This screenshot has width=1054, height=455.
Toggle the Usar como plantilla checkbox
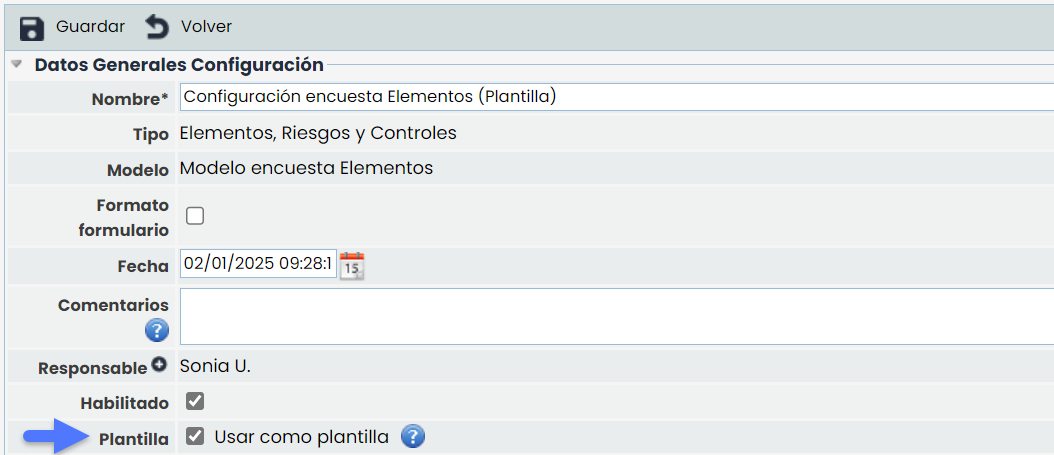pyautogui.click(x=195, y=437)
